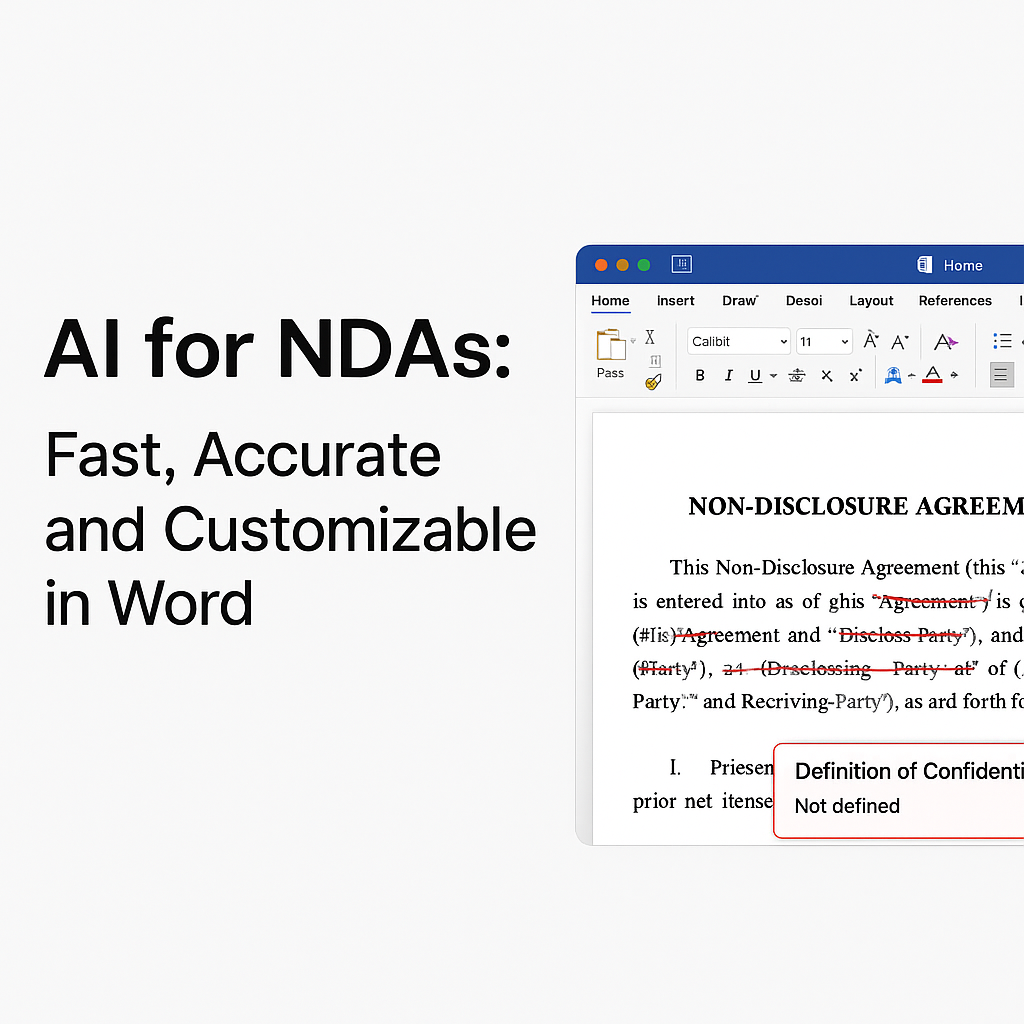Click the sidebar icon in title bar
The width and height of the screenshot is (1024, 1024).
click(682, 264)
